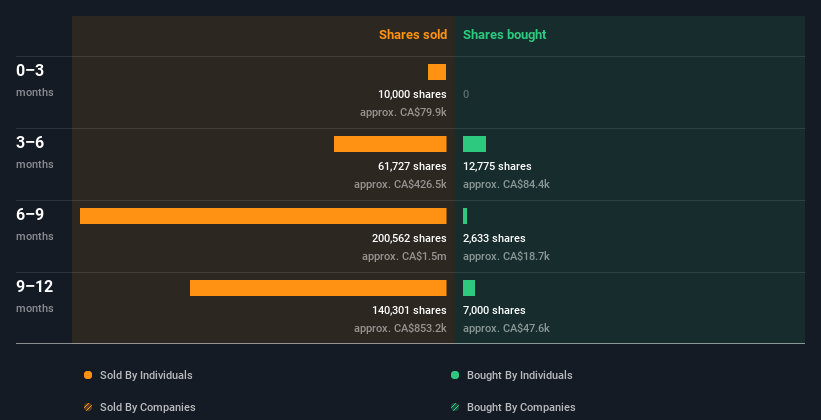The height and width of the screenshot is (420, 821).
Task: Click the orange 0–3 months sold bar
Action: [x=437, y=72]
